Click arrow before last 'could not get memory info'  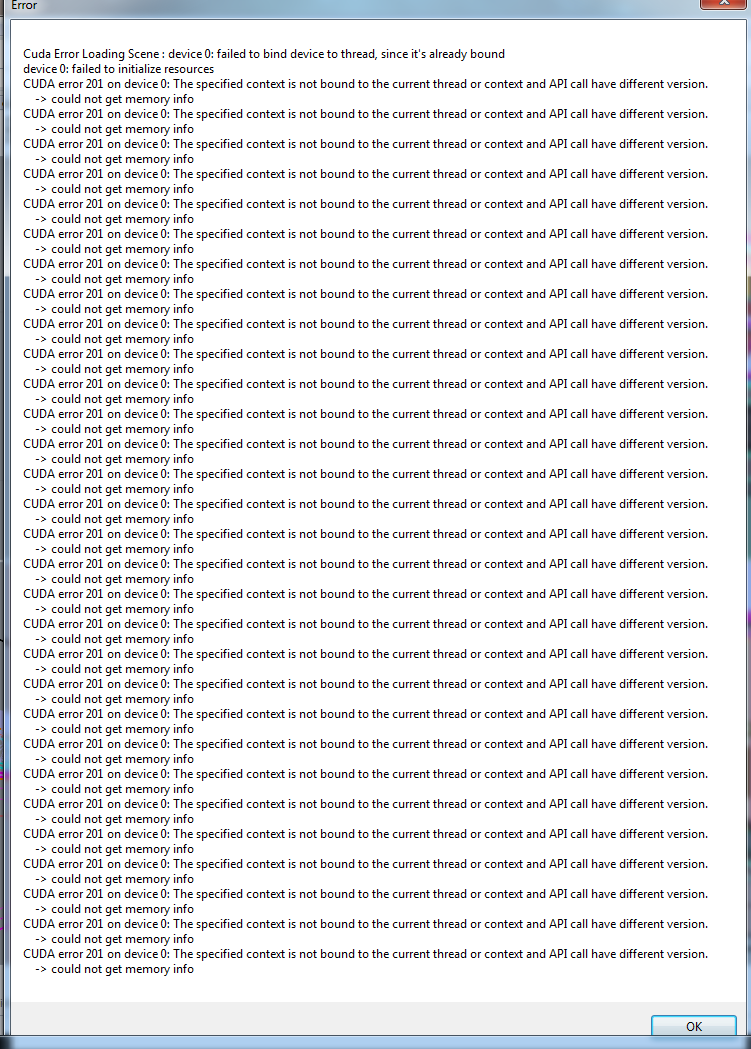pyautogui.click(x=41, y=969)
